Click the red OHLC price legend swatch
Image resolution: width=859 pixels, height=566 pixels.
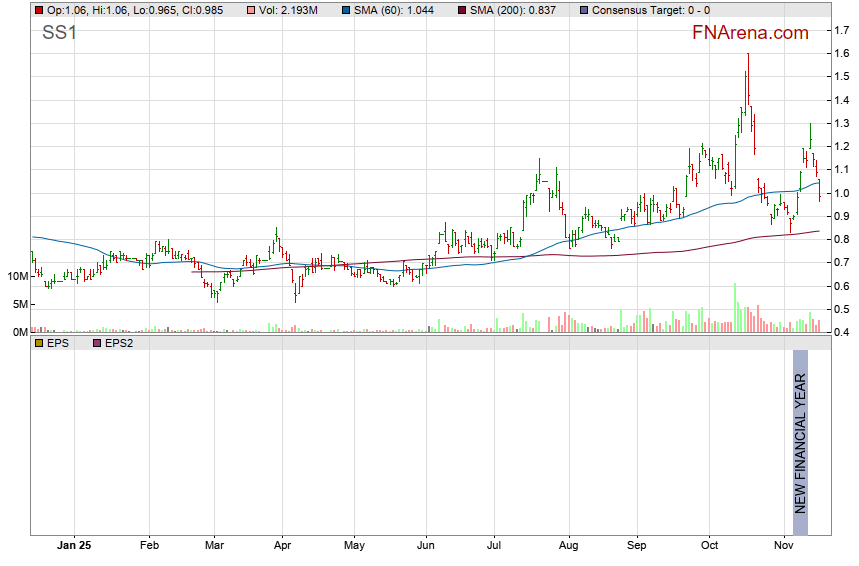[x=39, y=10]
